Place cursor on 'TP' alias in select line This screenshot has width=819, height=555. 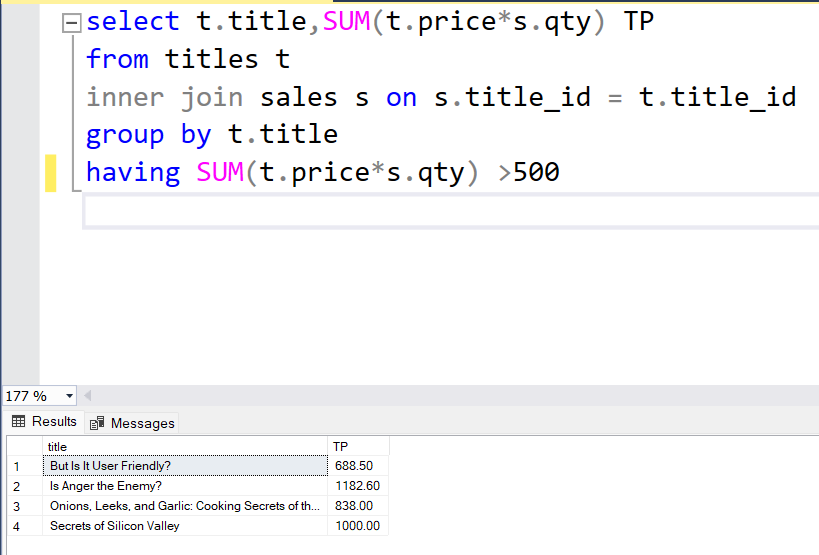point(638,22)
